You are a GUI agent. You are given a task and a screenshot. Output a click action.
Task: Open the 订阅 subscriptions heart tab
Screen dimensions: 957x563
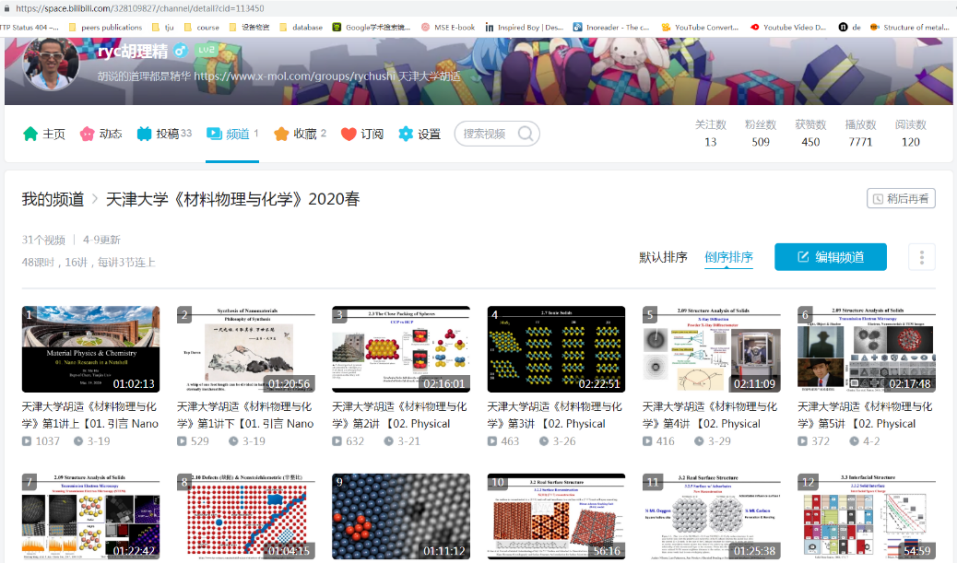(362, 134)
